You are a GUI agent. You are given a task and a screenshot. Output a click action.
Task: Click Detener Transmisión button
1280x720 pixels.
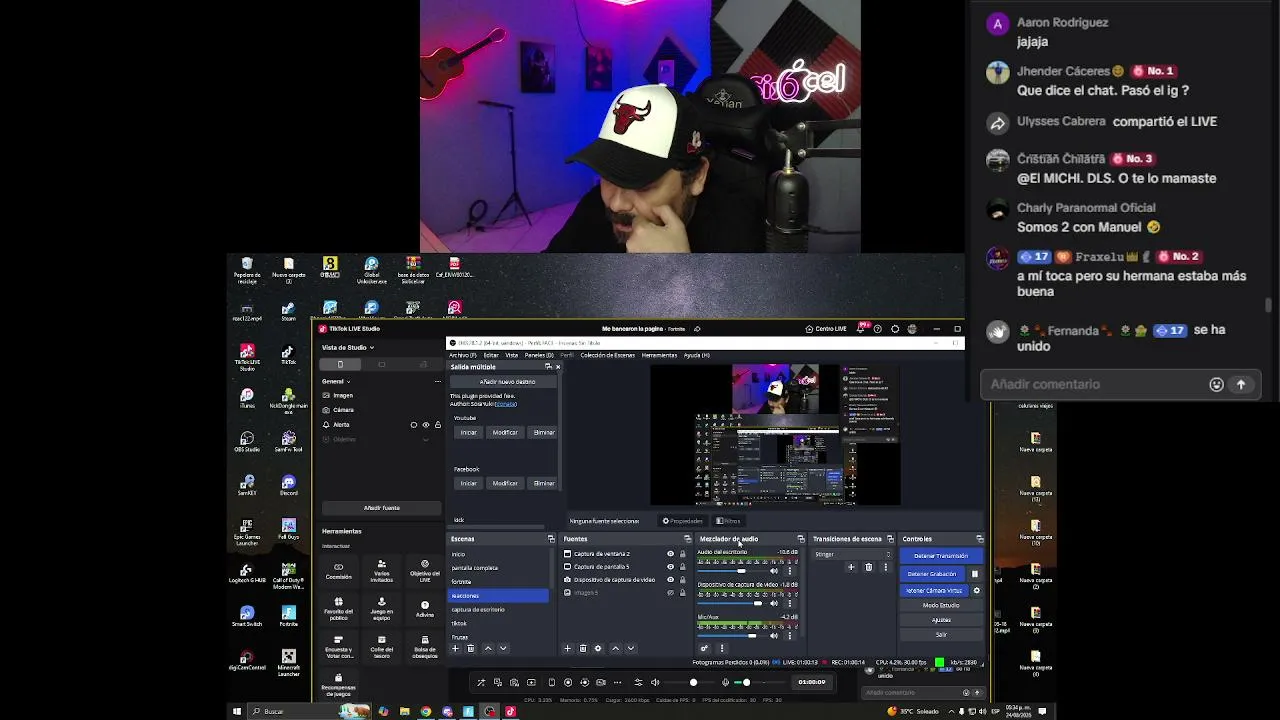tap(941, 556)
